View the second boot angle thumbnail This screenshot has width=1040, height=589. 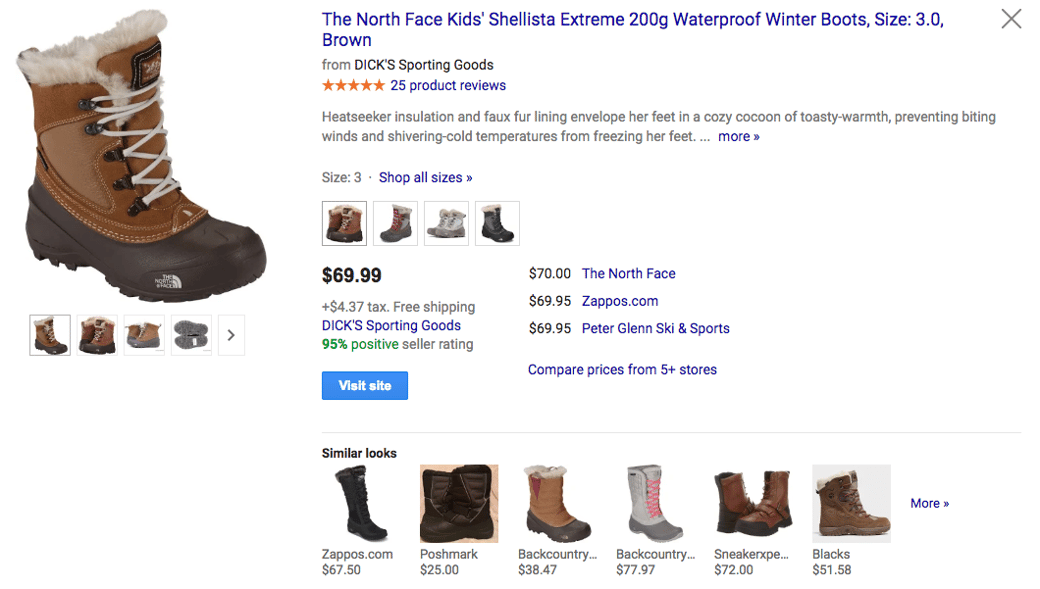97,335
